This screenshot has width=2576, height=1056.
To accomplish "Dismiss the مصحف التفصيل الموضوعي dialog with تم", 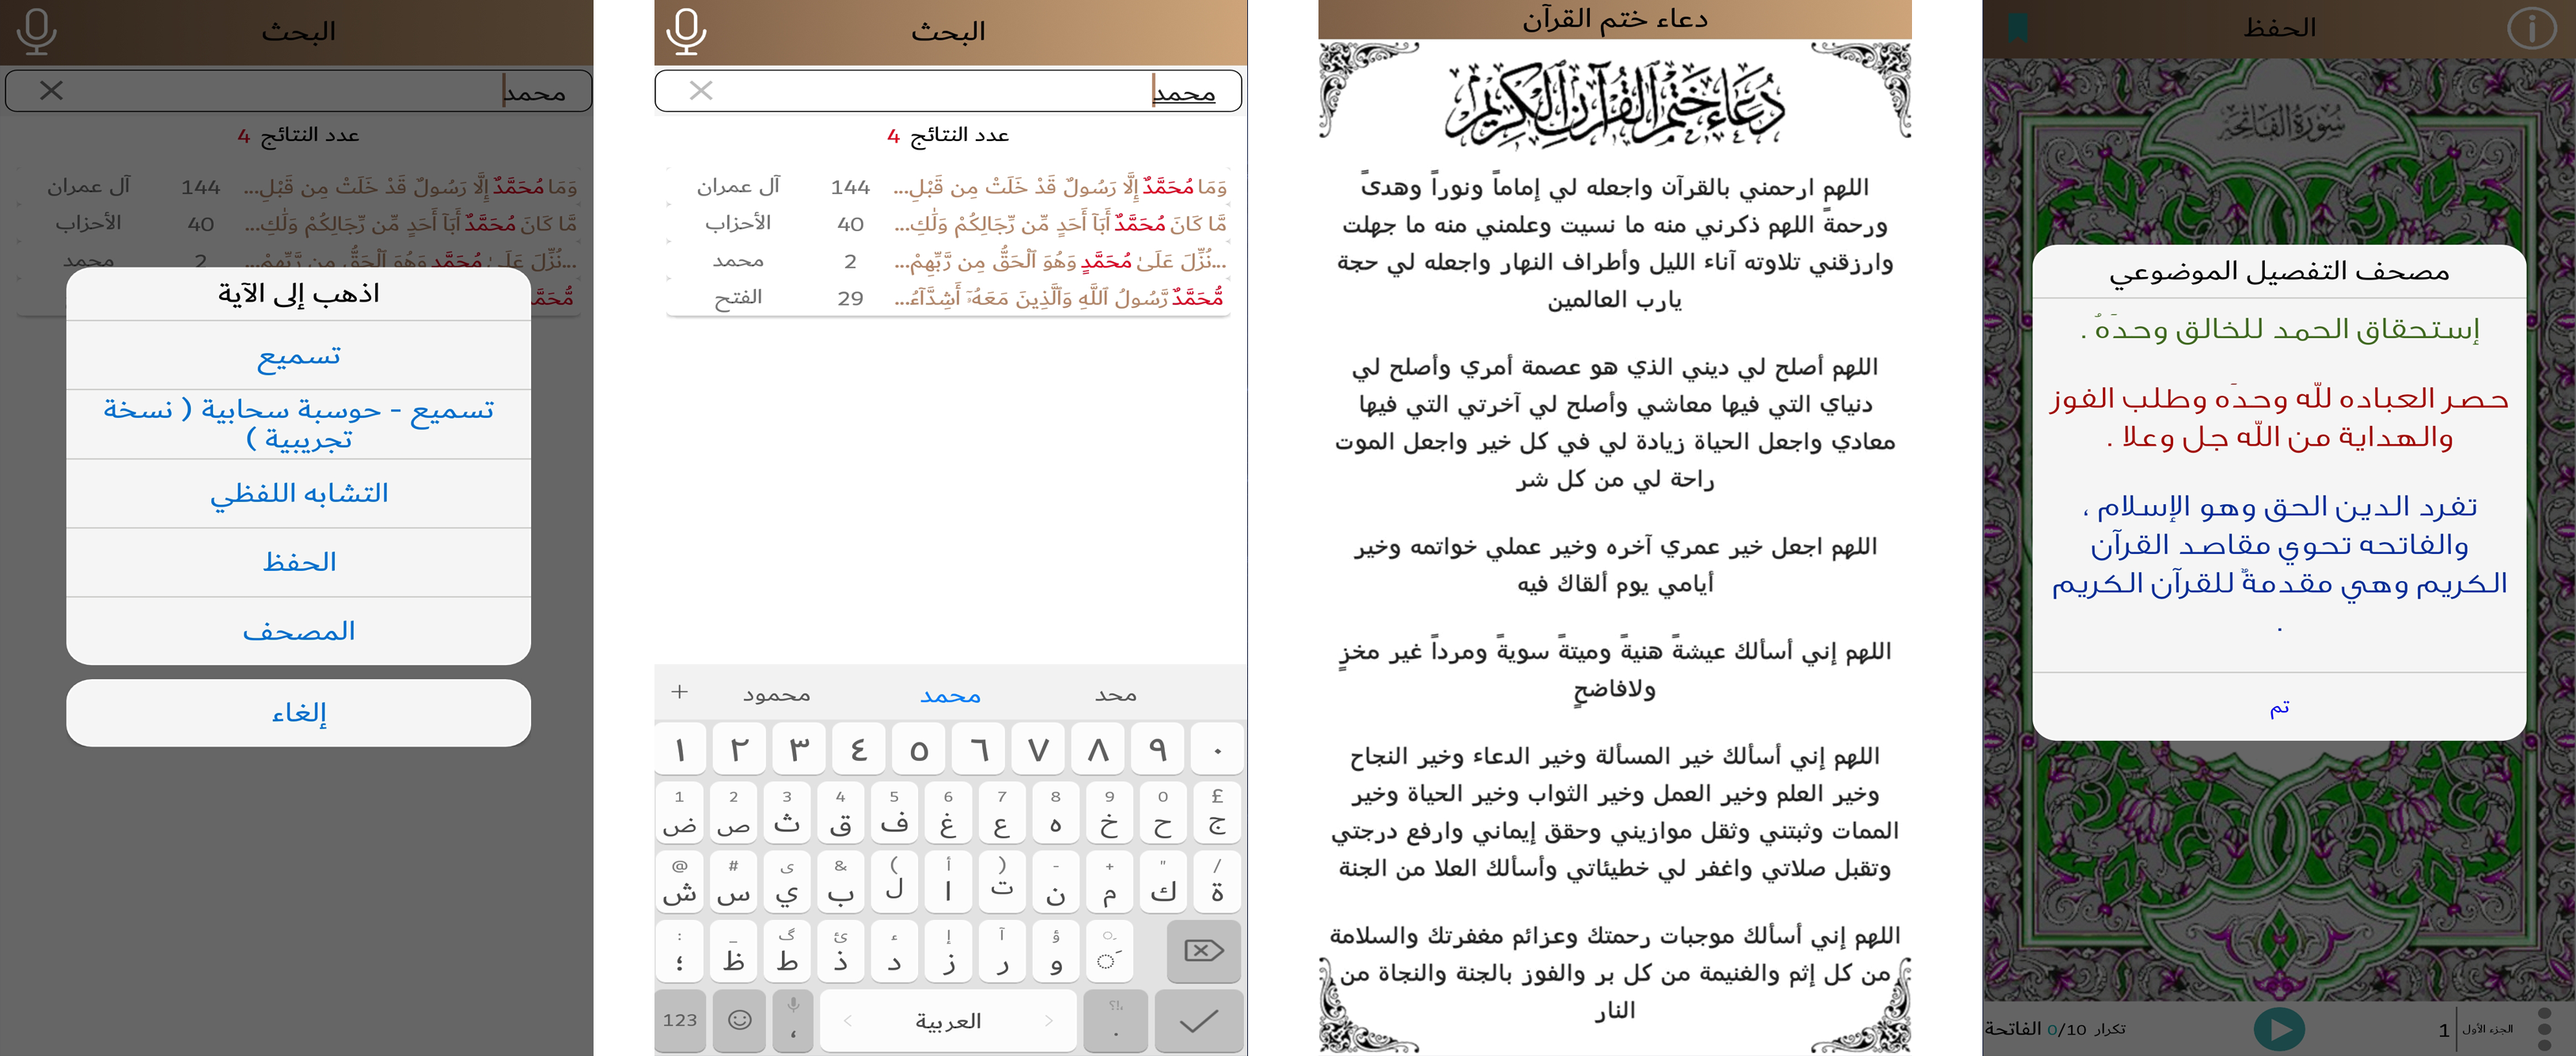I will click(x=2279, y=707).
